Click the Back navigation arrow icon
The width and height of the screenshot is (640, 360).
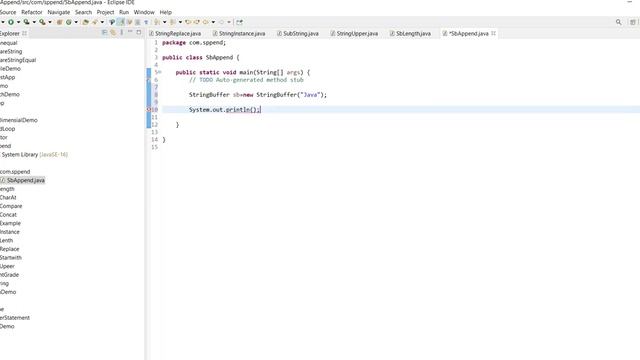(x=205, y=22)
